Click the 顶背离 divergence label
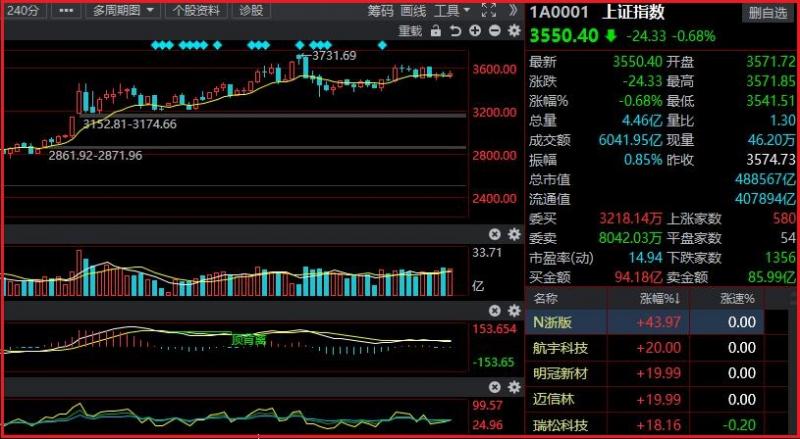800x439 pixels. pos(248,339)
